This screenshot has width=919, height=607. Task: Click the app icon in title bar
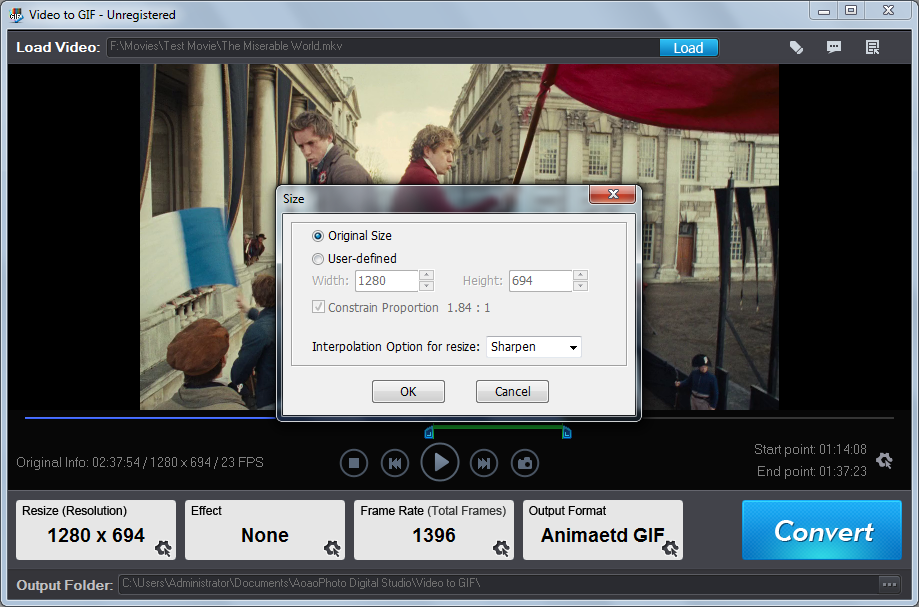16,15
